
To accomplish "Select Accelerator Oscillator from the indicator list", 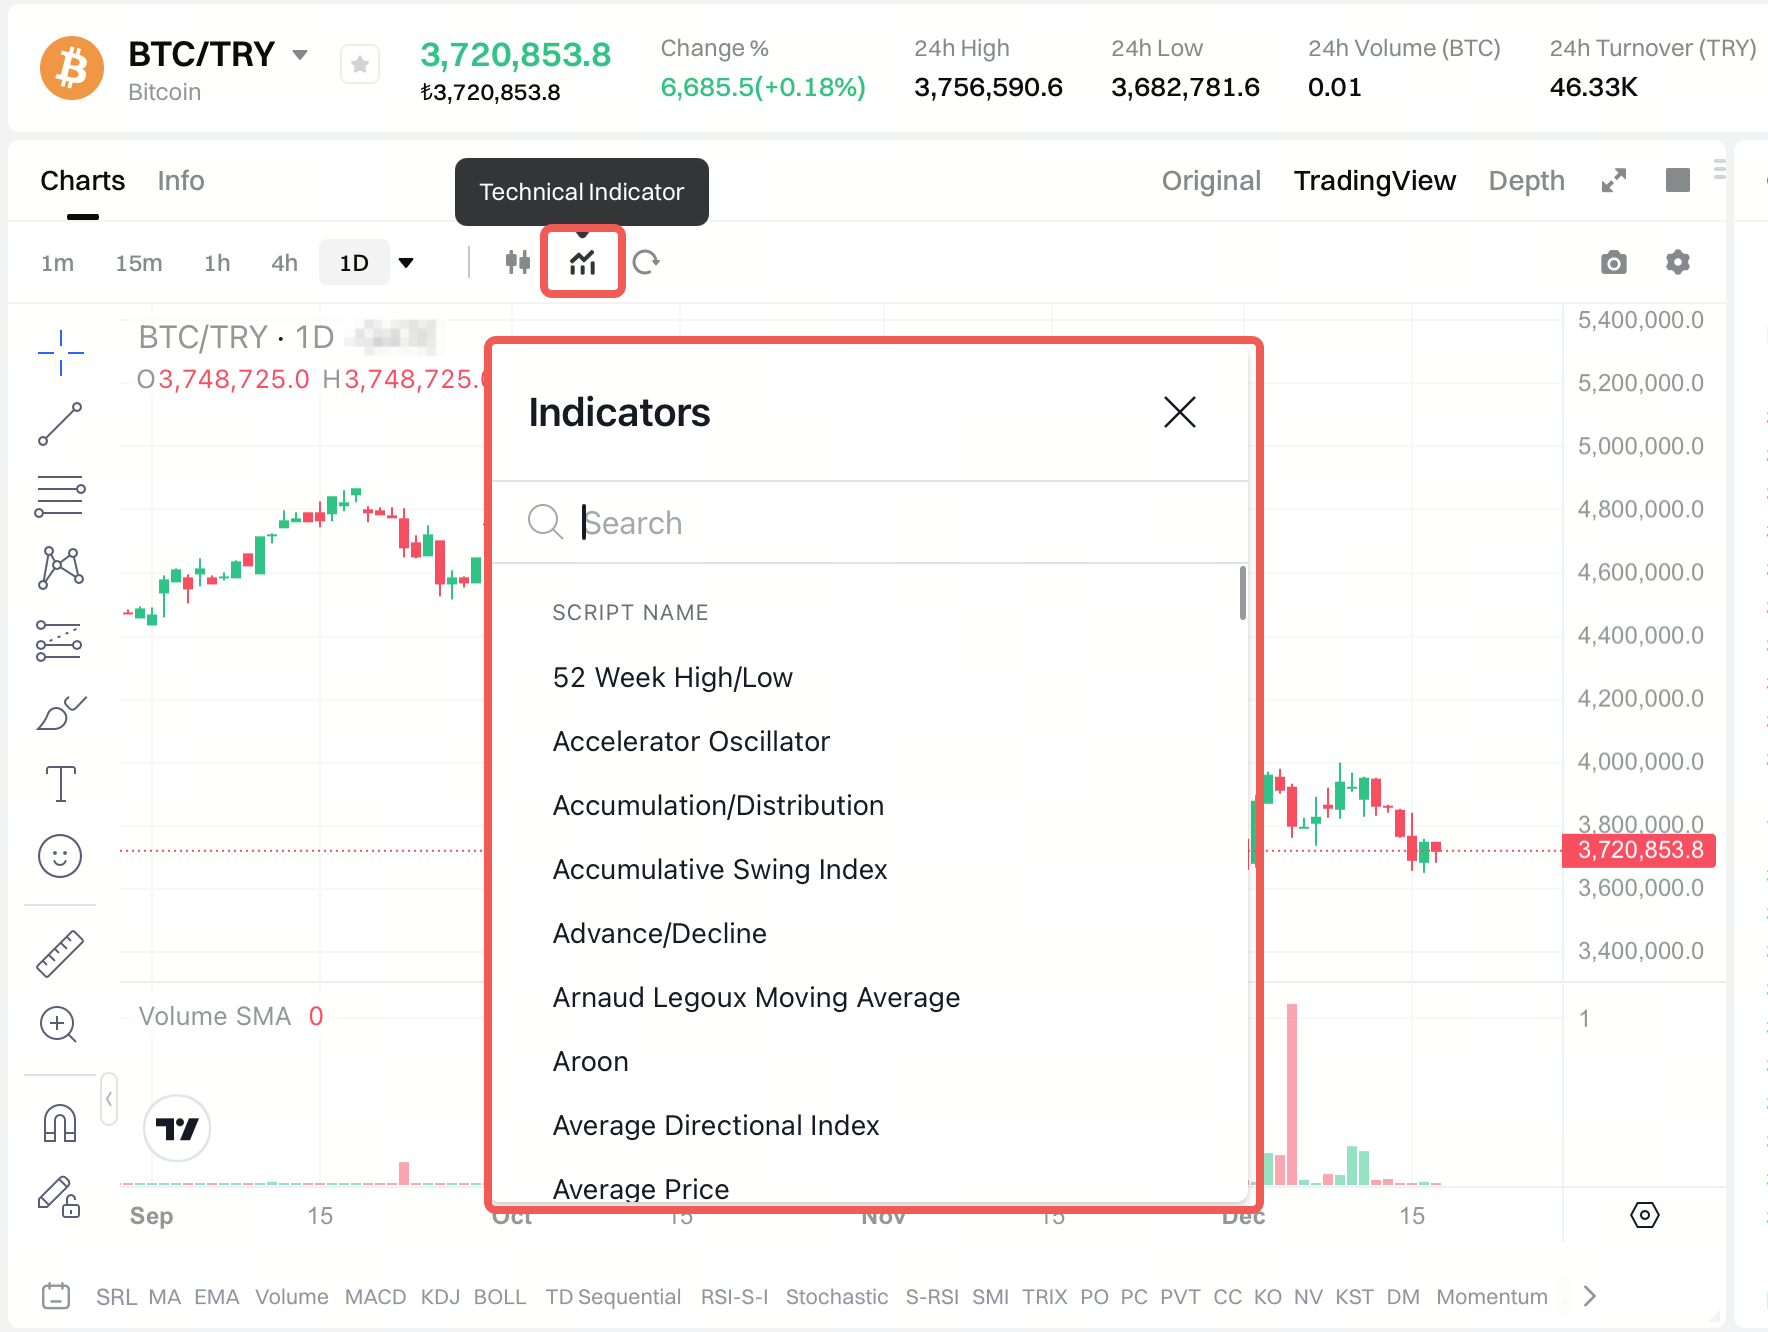I will [x=691, y=741].
